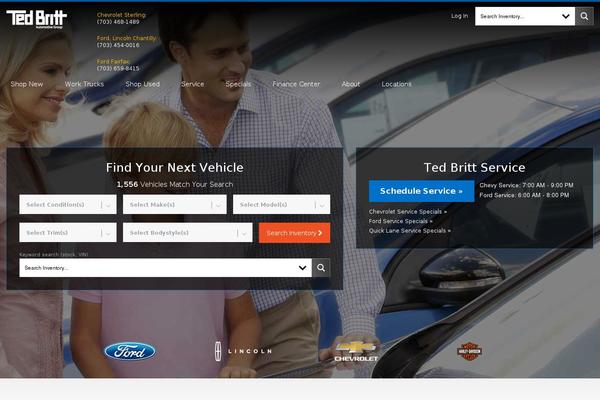The width and height of the screenshot is (600, 400).
Task: Open Ford Service Specials link
Action: pyautogui.click(x=400, y=221)
